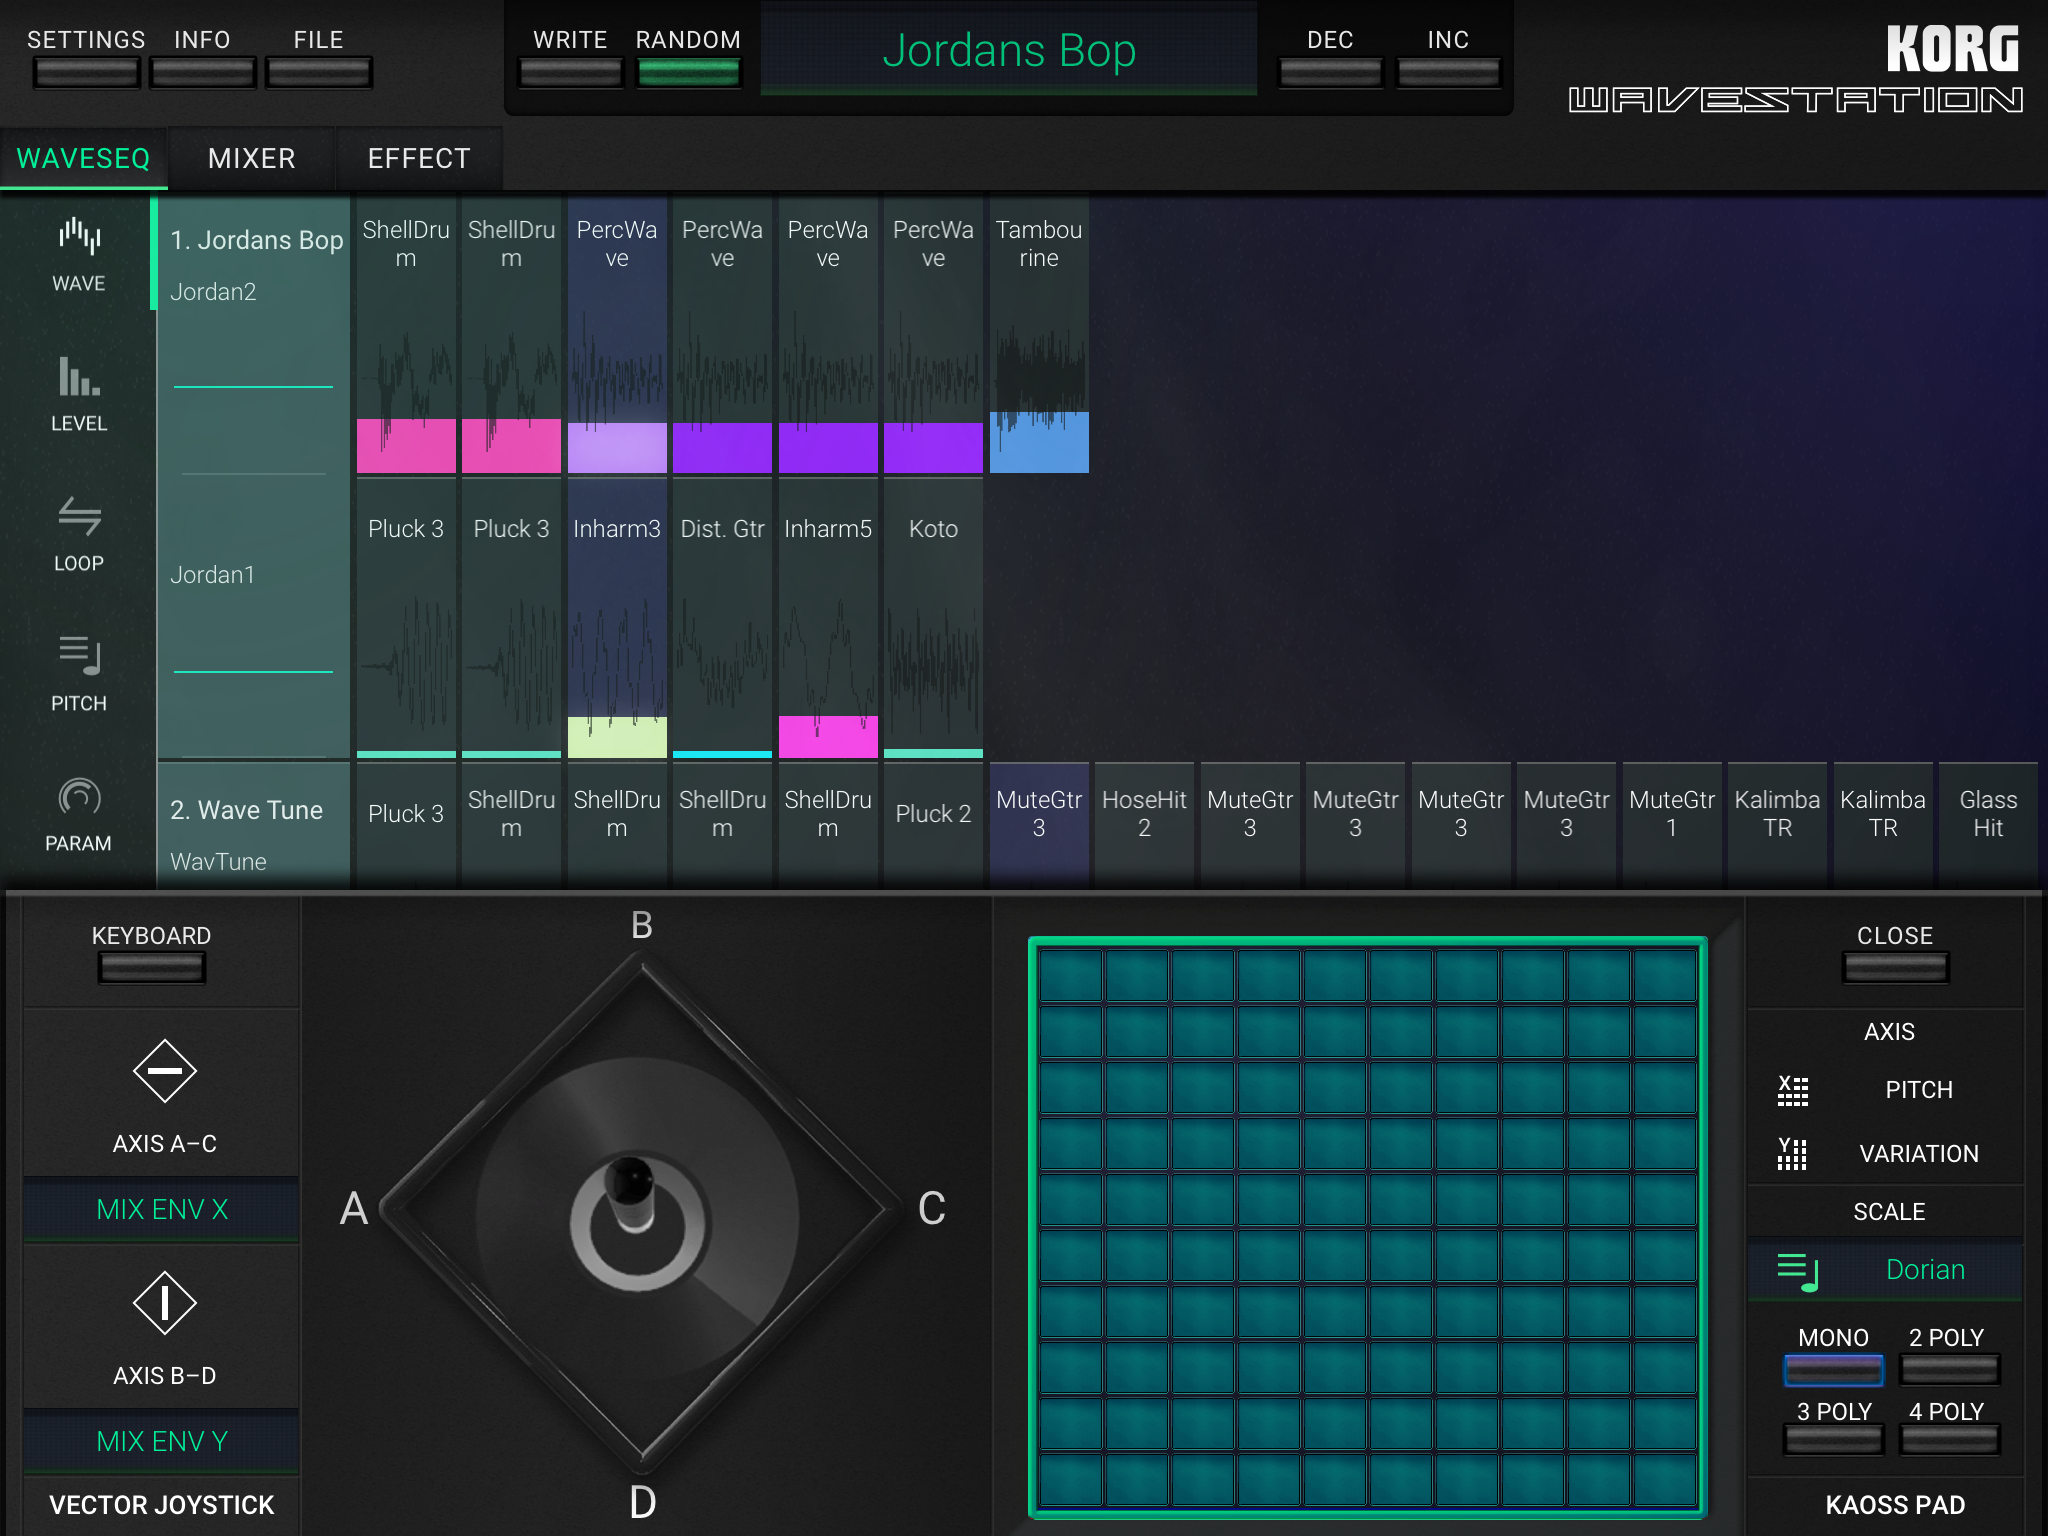This screenshot has height=1536, width=2048.
Task: Click the scale note icon beside Dorian
Action: 1798,1271
